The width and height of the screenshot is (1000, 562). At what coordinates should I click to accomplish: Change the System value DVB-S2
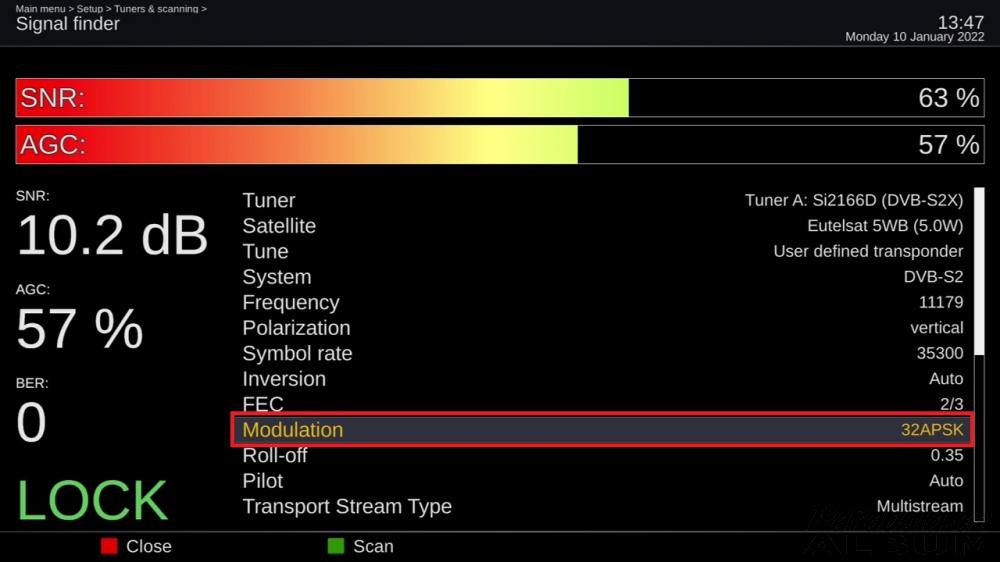602,277
